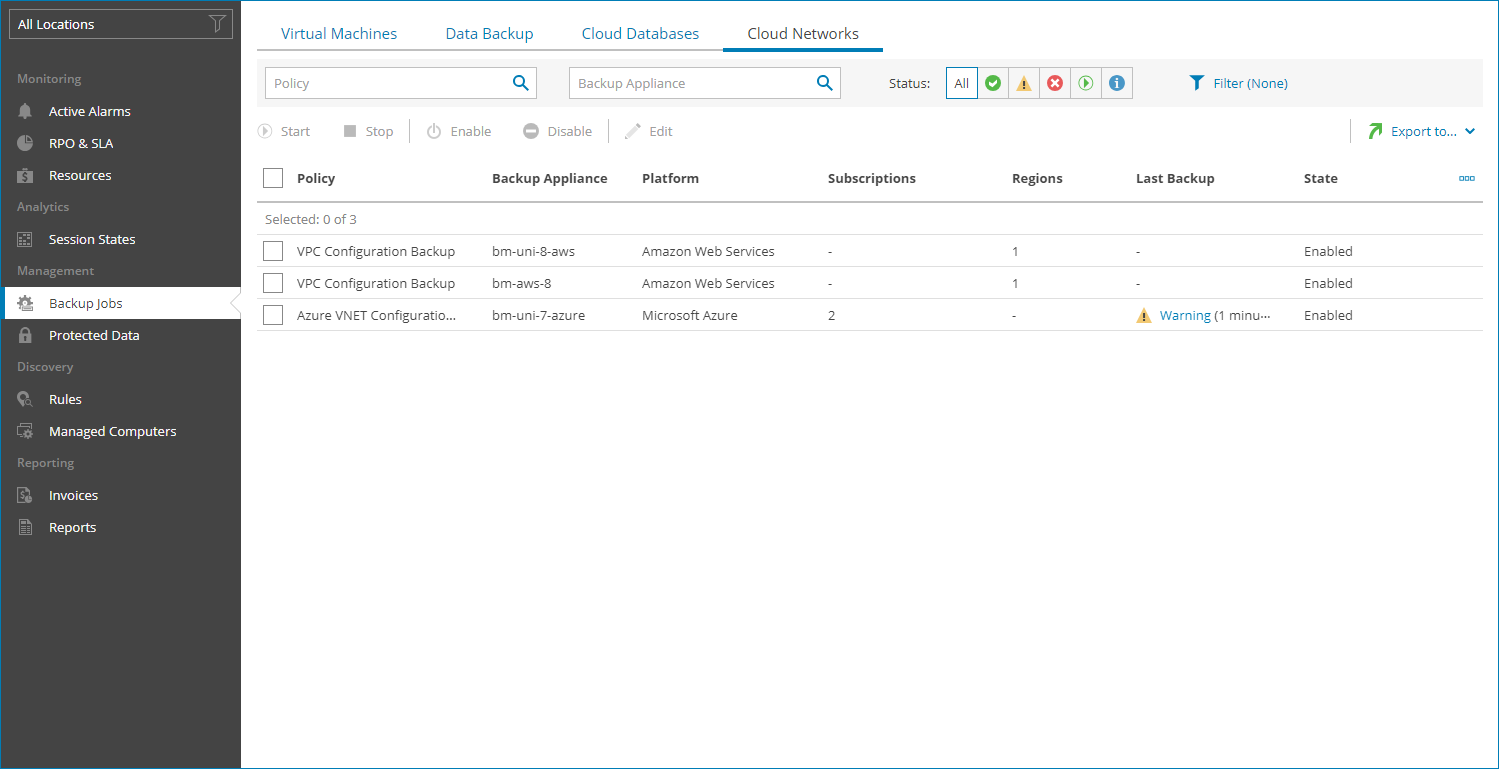Click the search icon in Backup Appliance field
The width and height of the screenshot is (1499, 769).
pyautogui.click(x=824, y=83)
